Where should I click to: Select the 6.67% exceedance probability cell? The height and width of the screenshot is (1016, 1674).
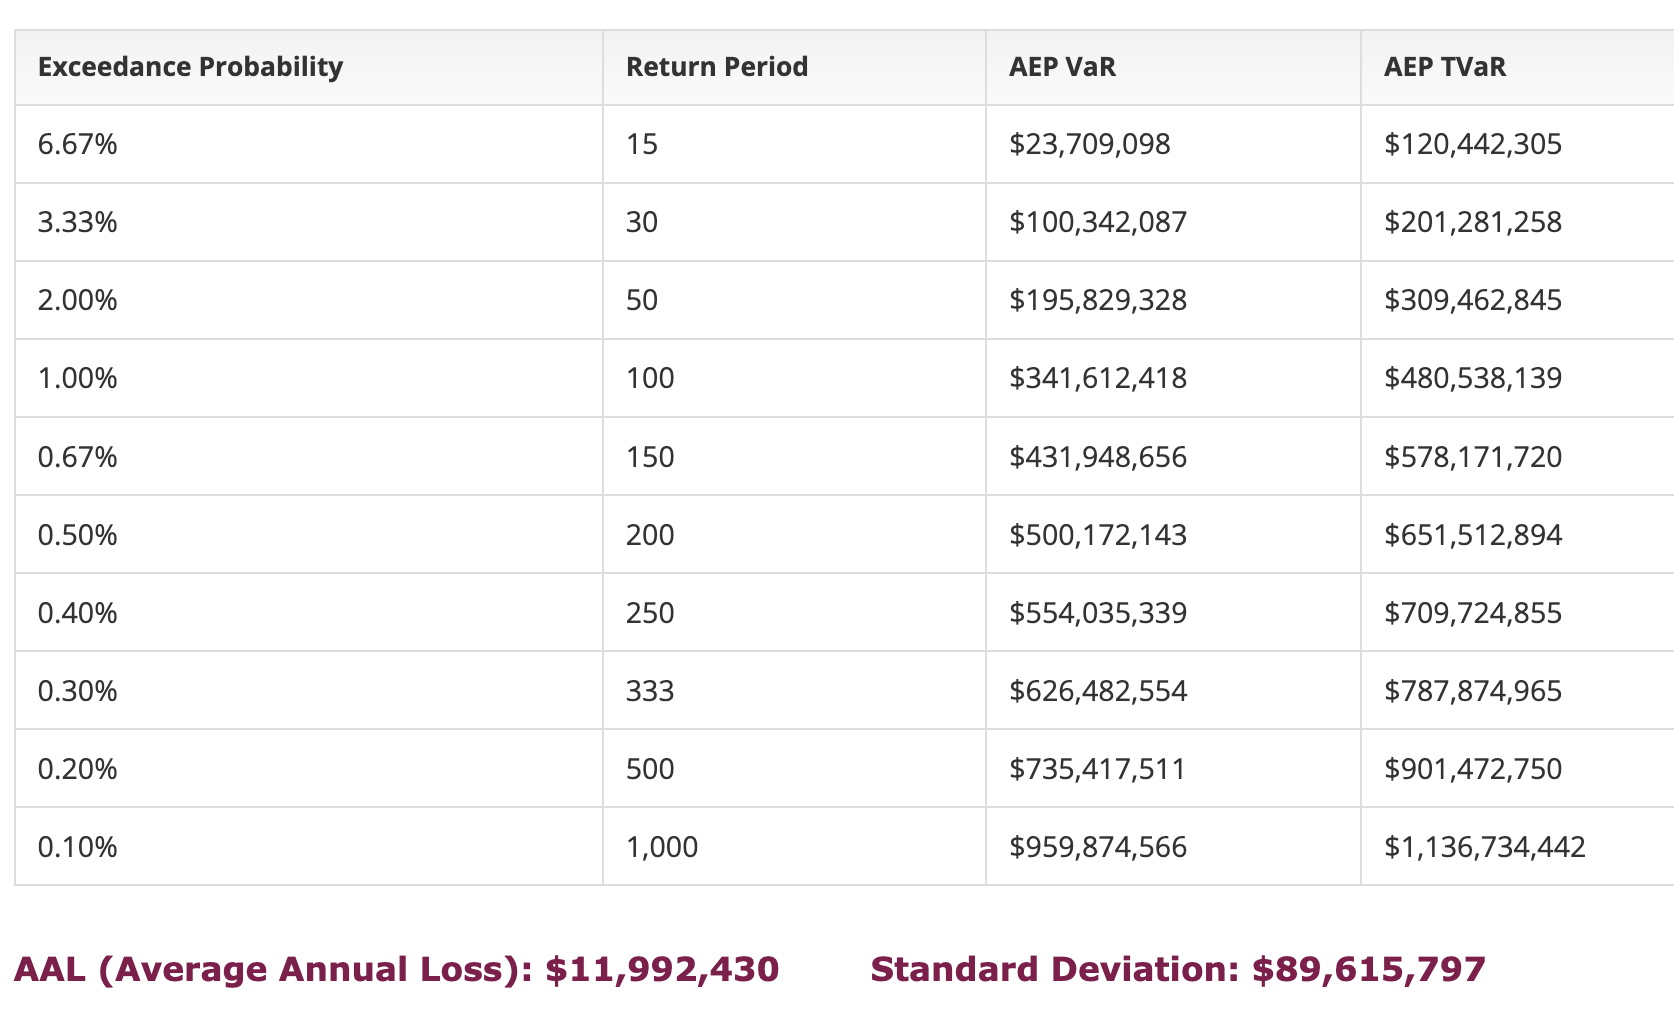pyautogui.click(x=78, y=144)
